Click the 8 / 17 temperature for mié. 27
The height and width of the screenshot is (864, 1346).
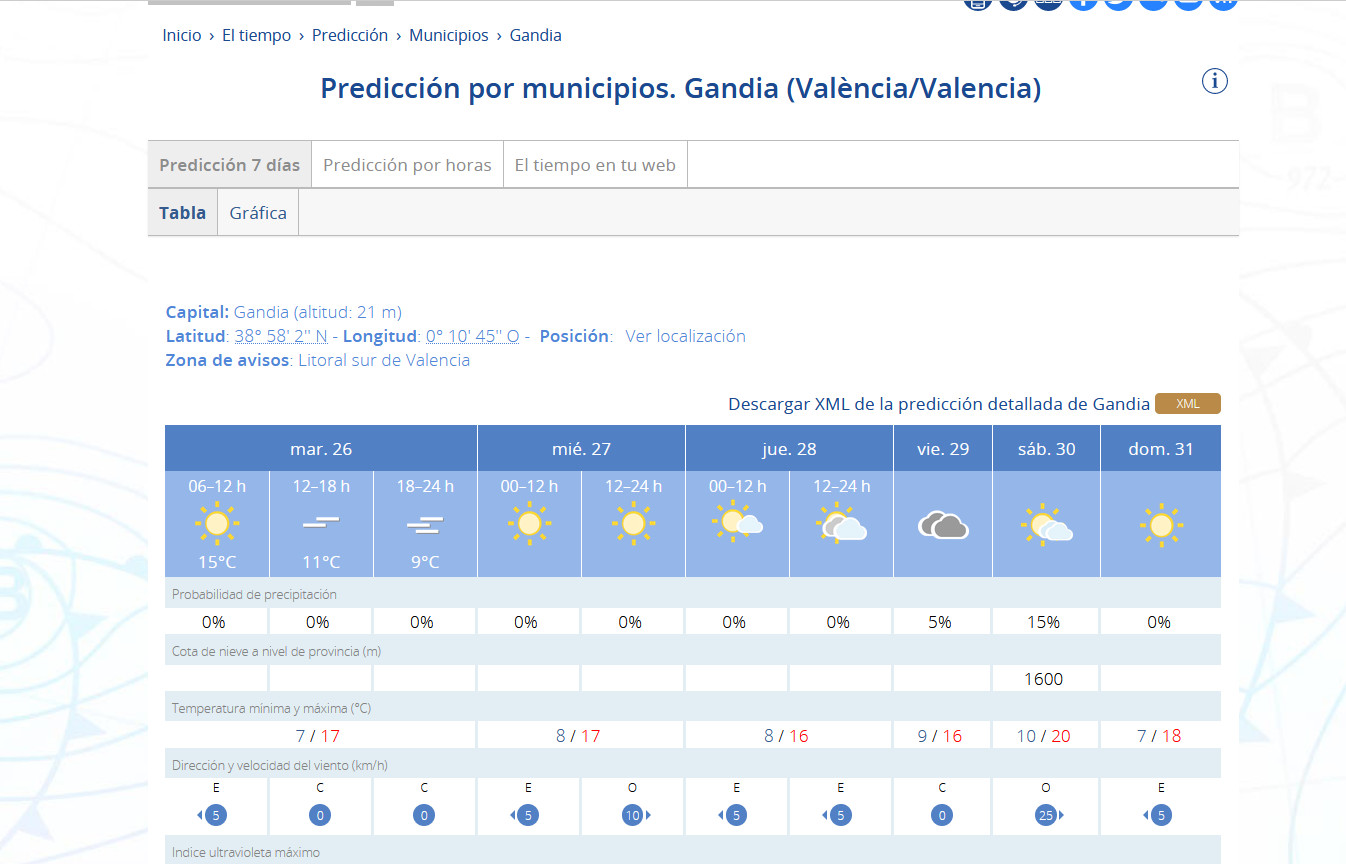(578, 736)
